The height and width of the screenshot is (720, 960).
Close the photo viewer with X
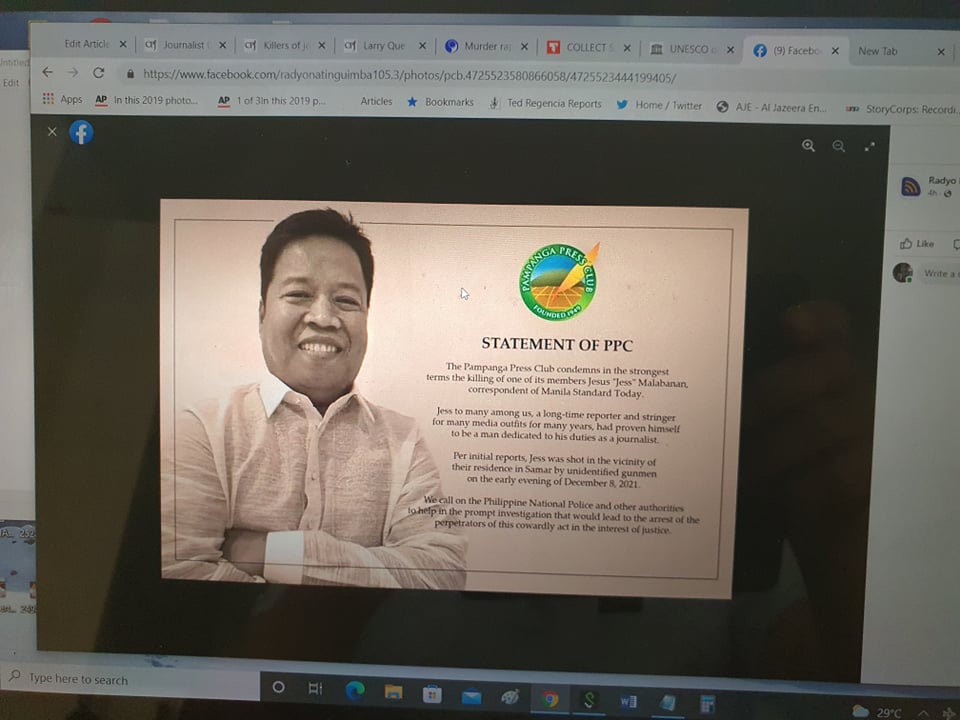tap(52, 132)
